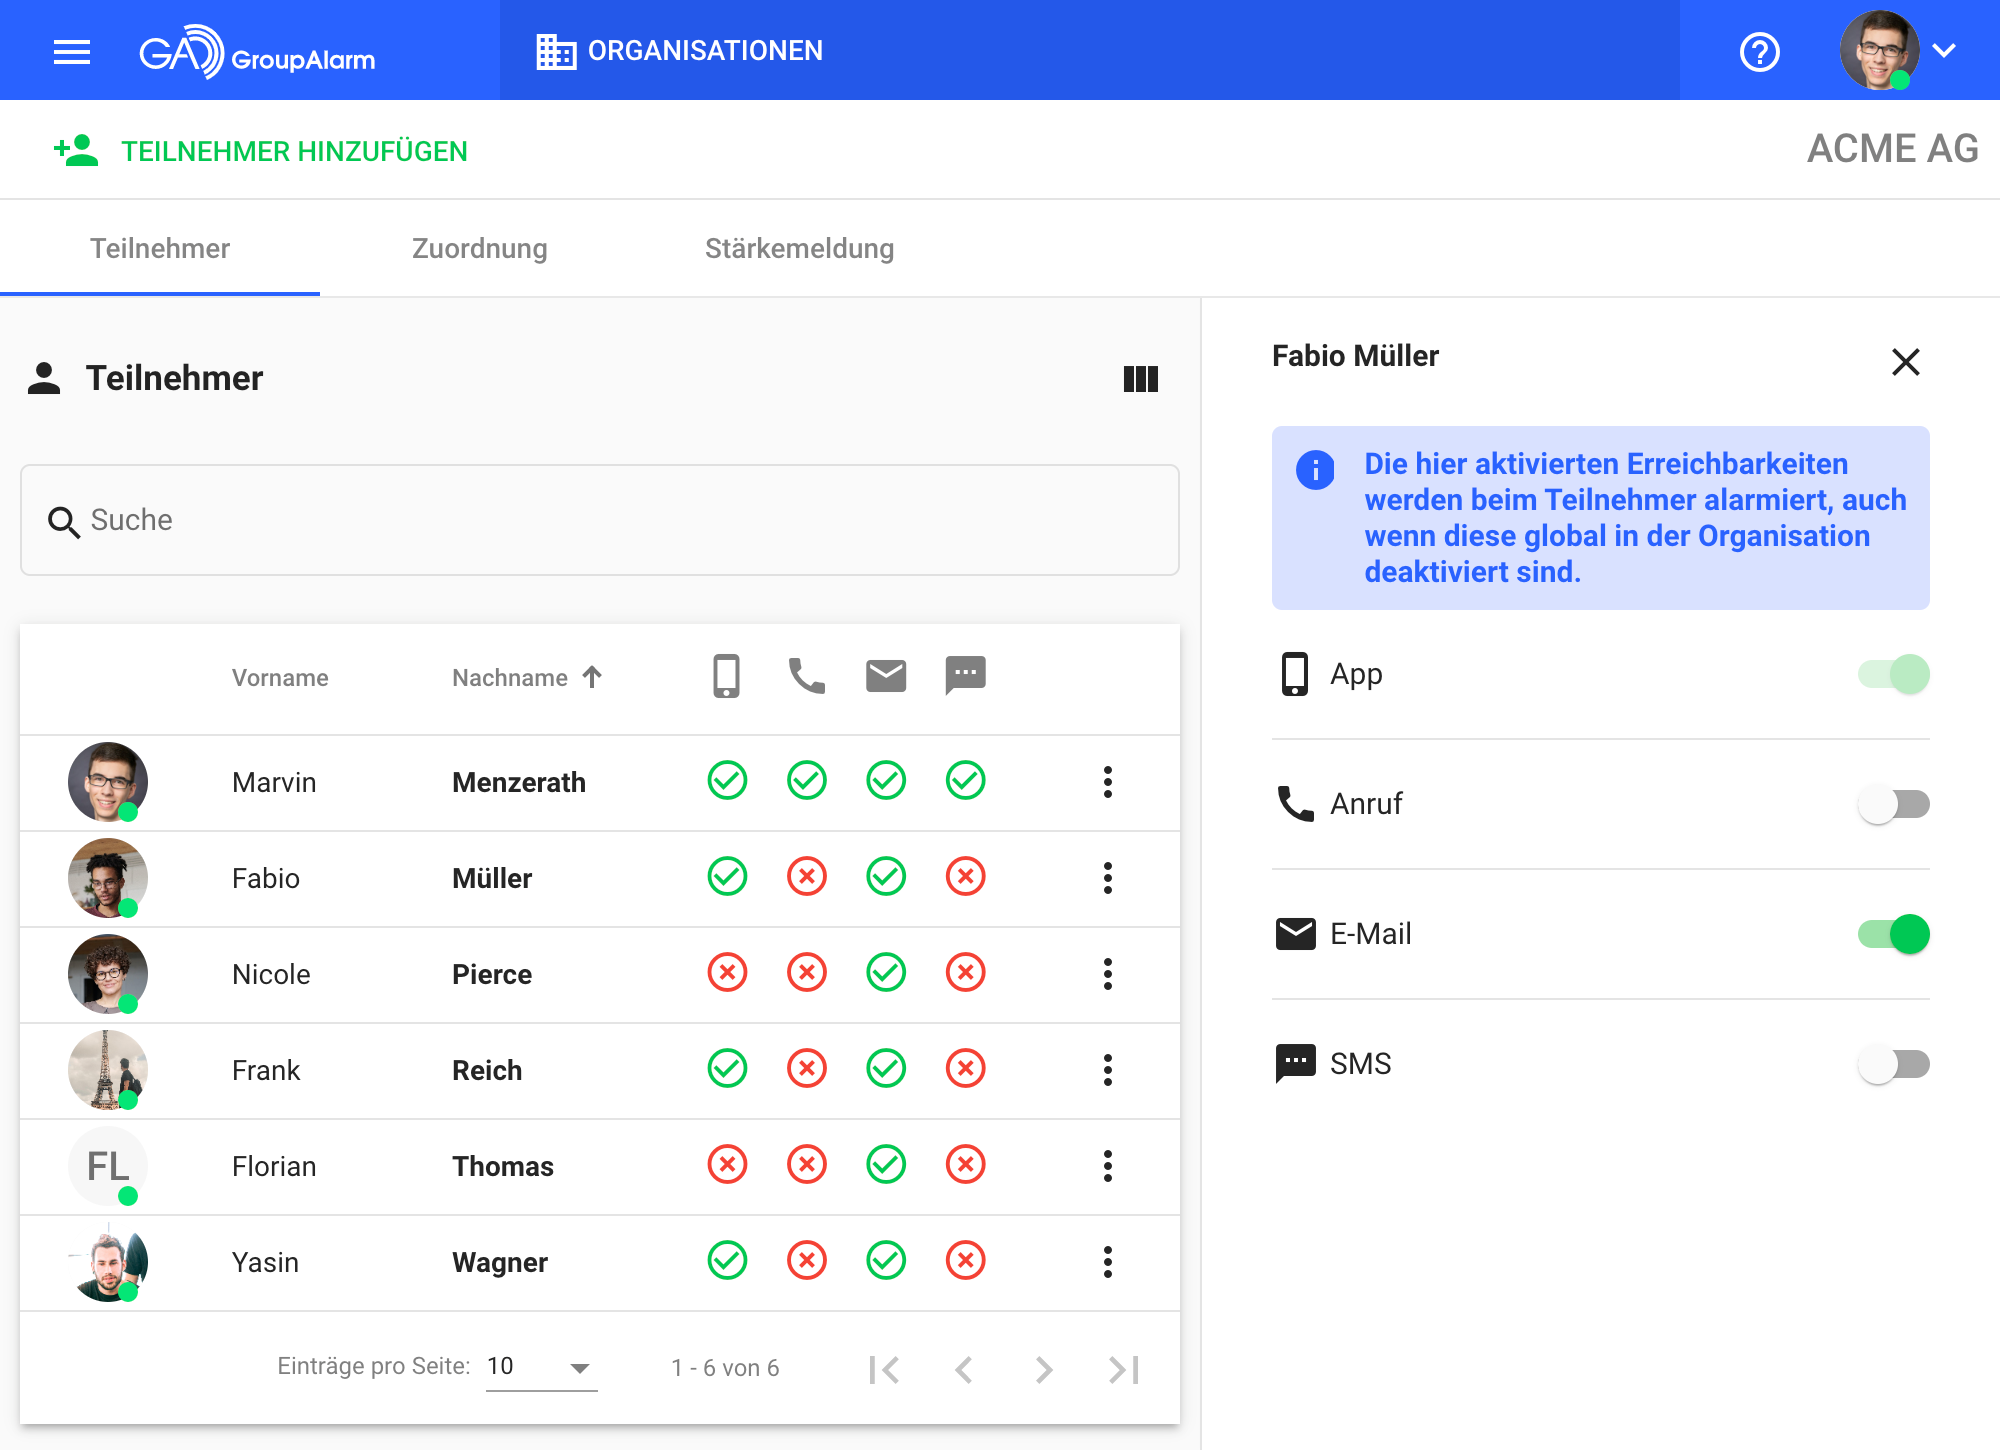The width and height of the screenshot is (2000, 1450).
Task: Click into the Suche search field
Action: click(600, 520)
